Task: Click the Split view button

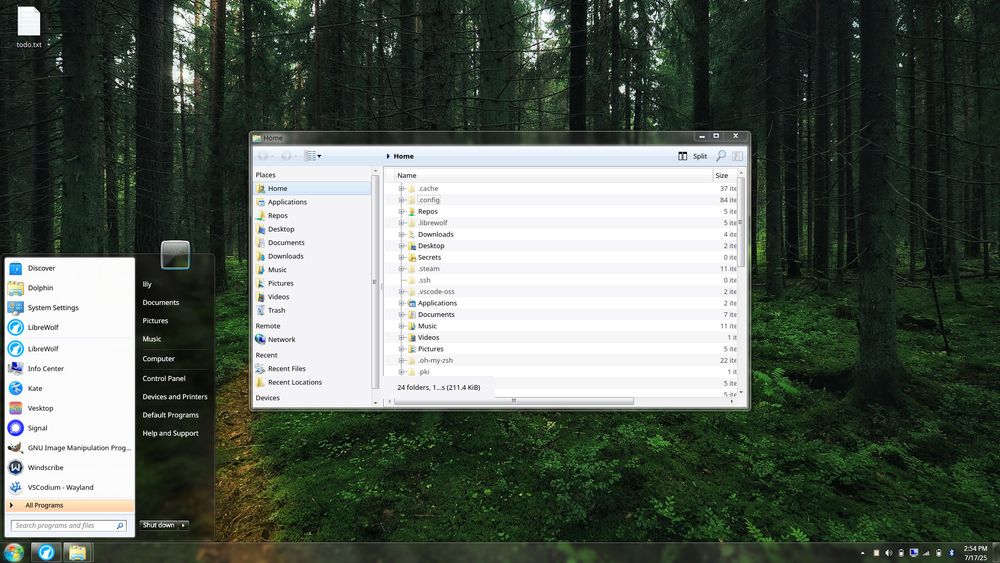Action: pyautogui.click(x=693, y=156)
